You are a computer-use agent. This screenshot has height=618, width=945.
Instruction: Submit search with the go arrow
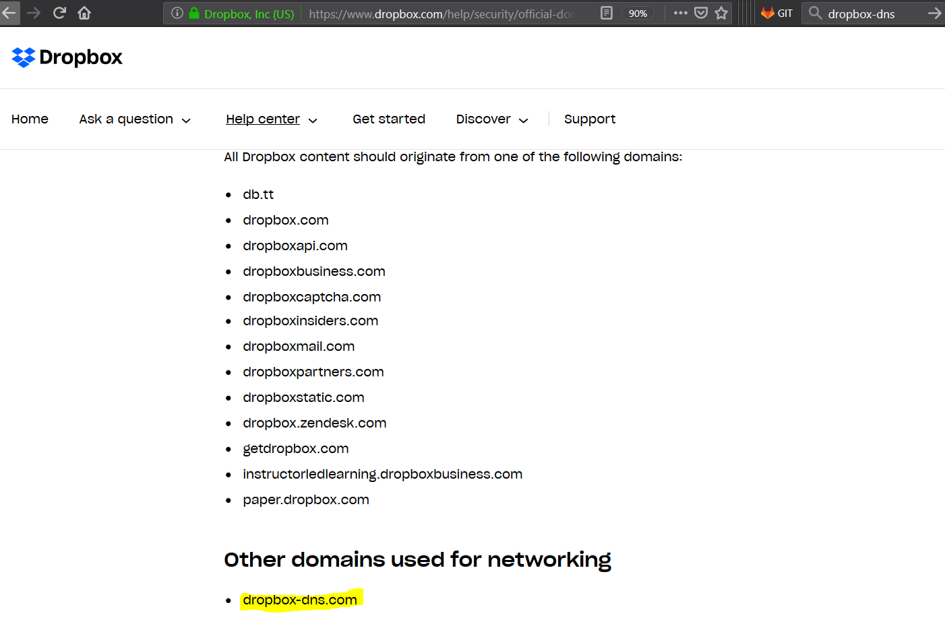coord(935,13)
